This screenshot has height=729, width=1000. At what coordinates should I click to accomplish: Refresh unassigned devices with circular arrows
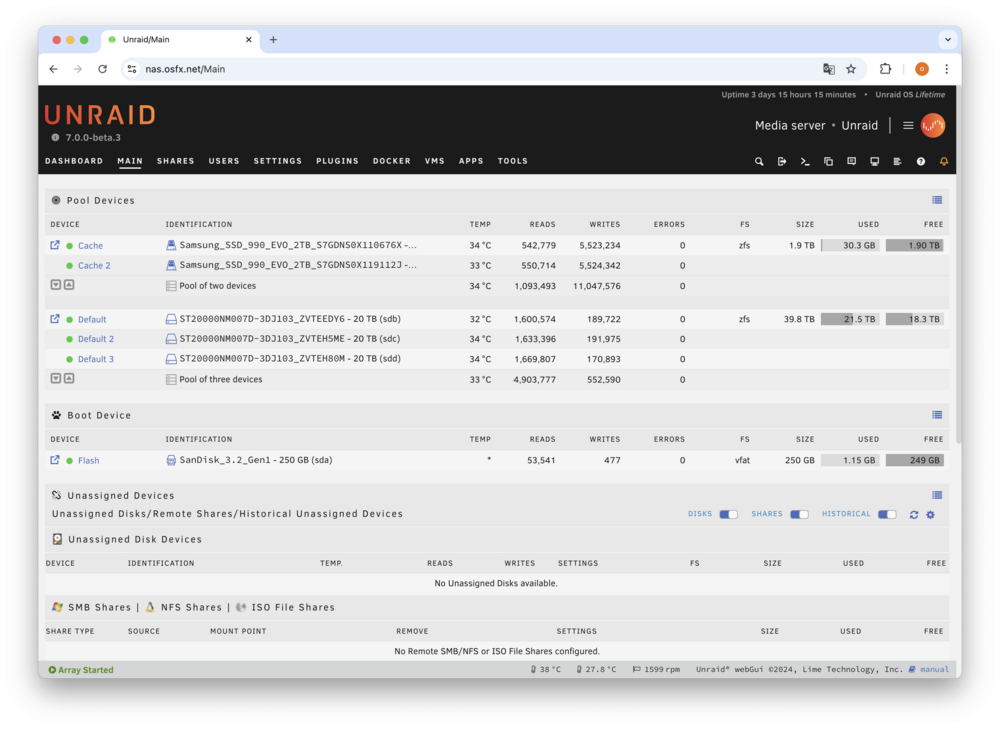[x=914, y=515]
